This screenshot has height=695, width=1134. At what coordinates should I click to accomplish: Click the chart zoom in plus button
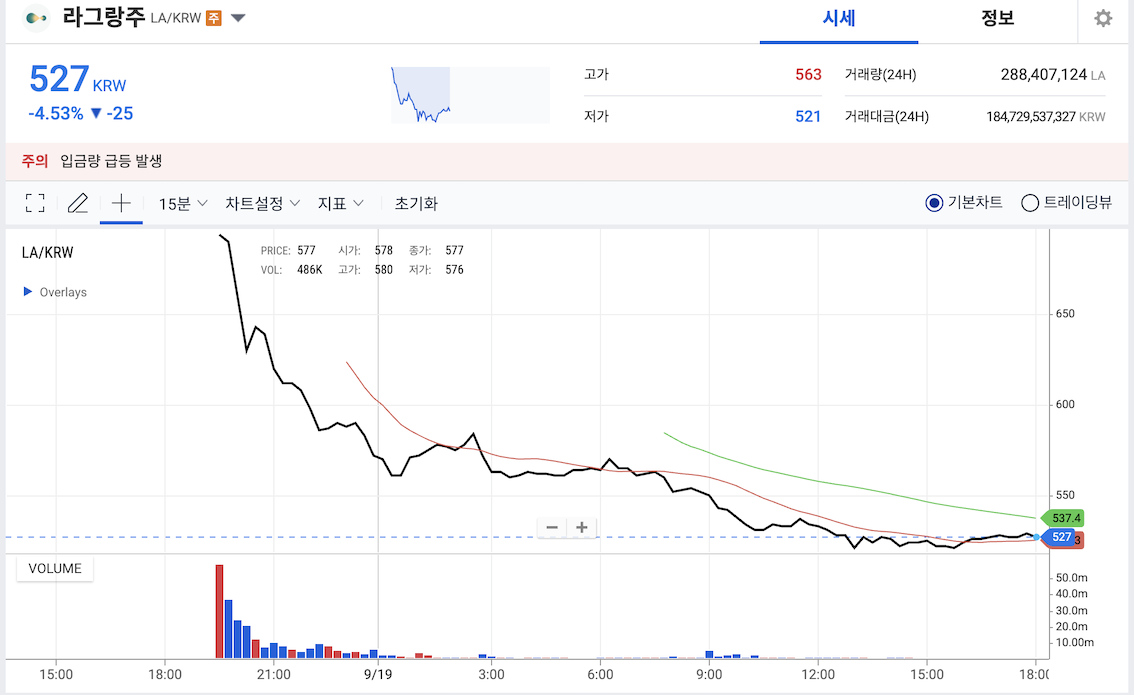coord(581,527)
